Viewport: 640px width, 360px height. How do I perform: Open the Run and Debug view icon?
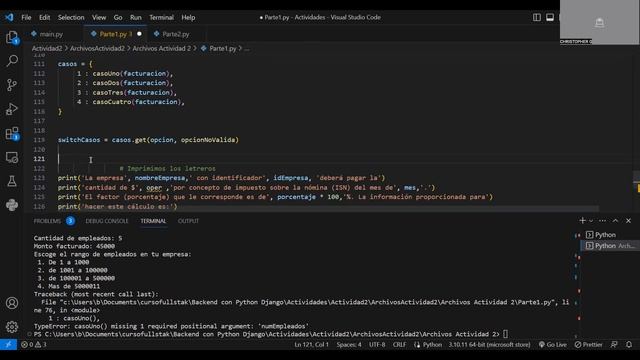(12, 109)
